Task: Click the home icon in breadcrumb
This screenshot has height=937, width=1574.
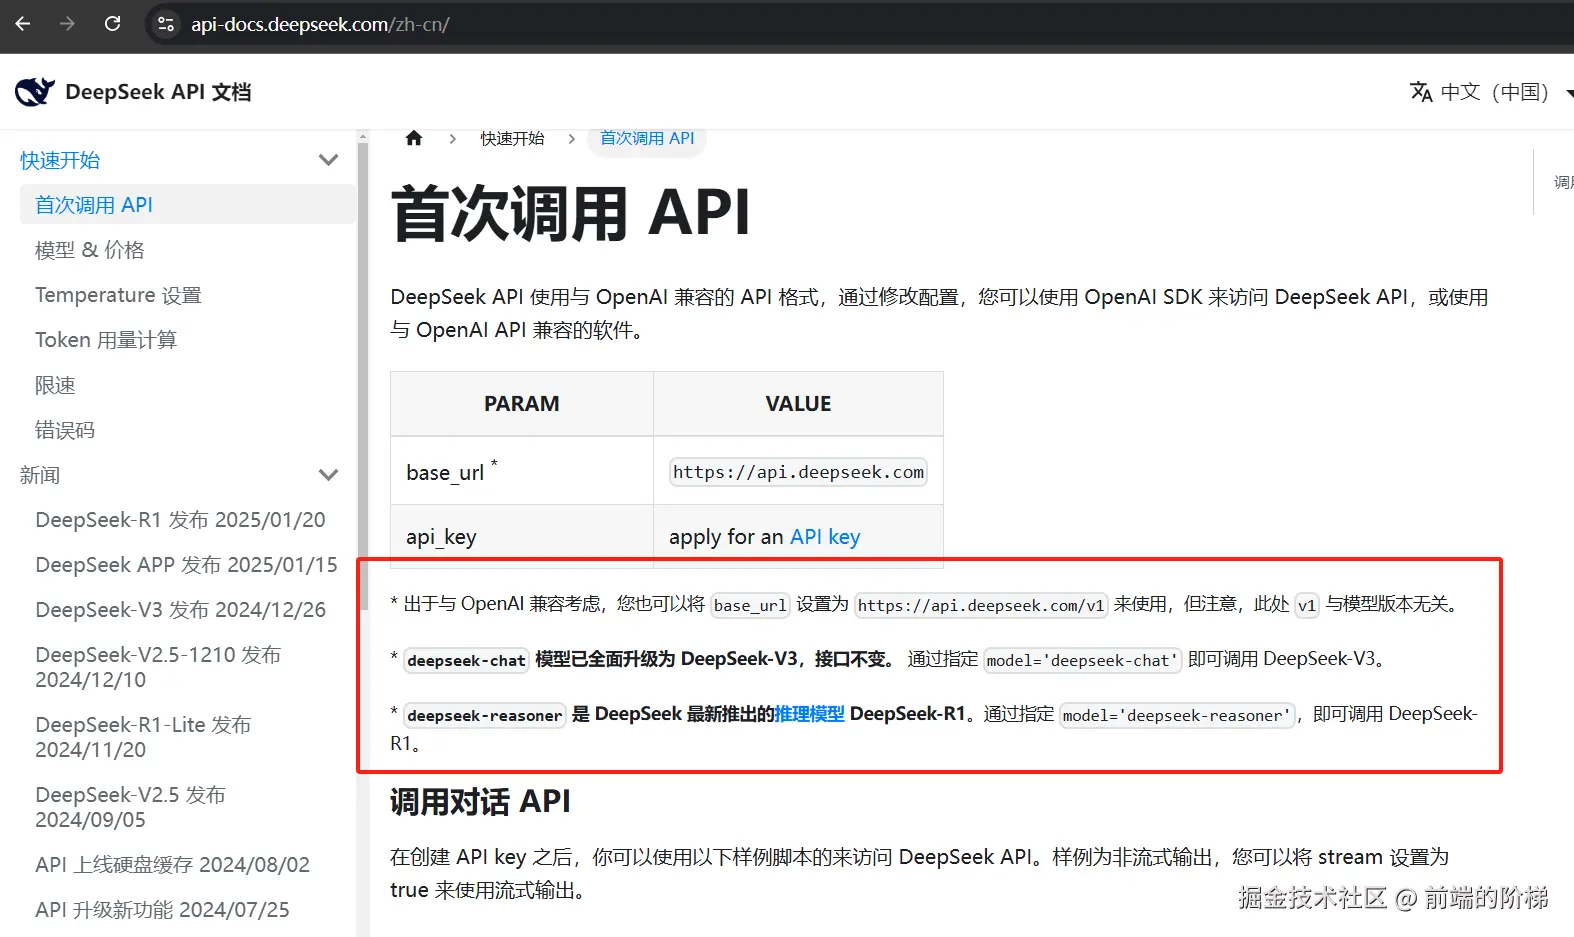Action: tap(414, 138)
